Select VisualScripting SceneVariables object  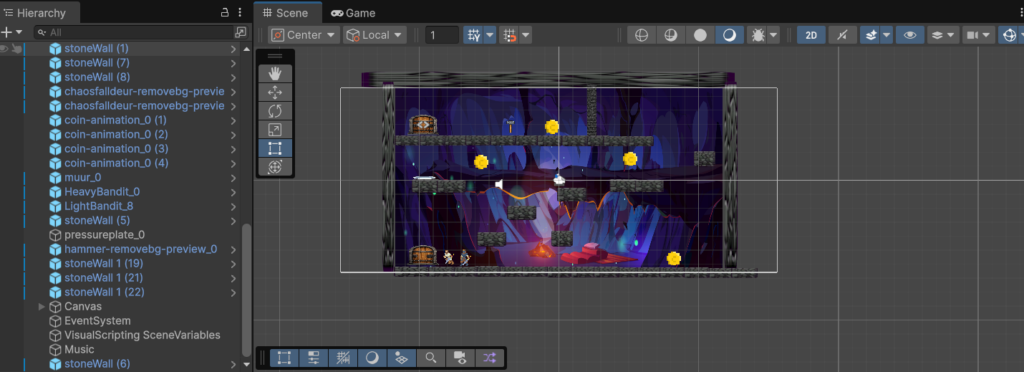pos(142,335)
